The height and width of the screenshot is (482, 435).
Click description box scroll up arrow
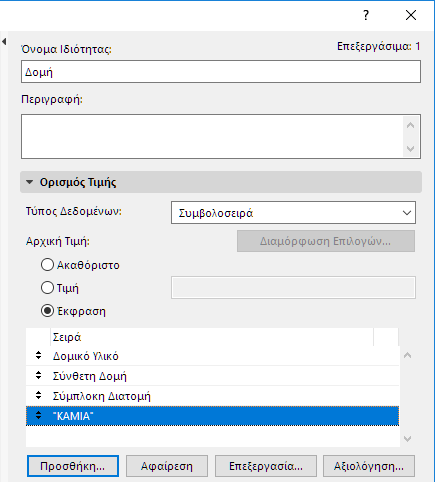coord(410,126)
